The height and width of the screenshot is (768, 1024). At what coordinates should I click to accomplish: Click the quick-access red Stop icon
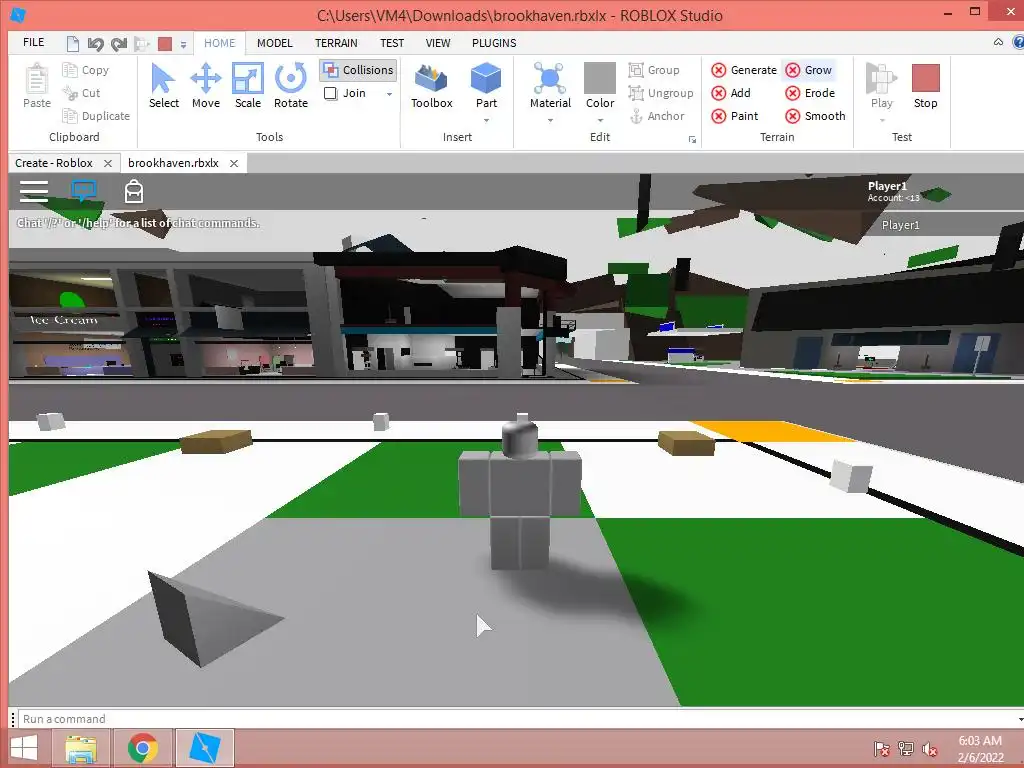click(x=165, y=44)
